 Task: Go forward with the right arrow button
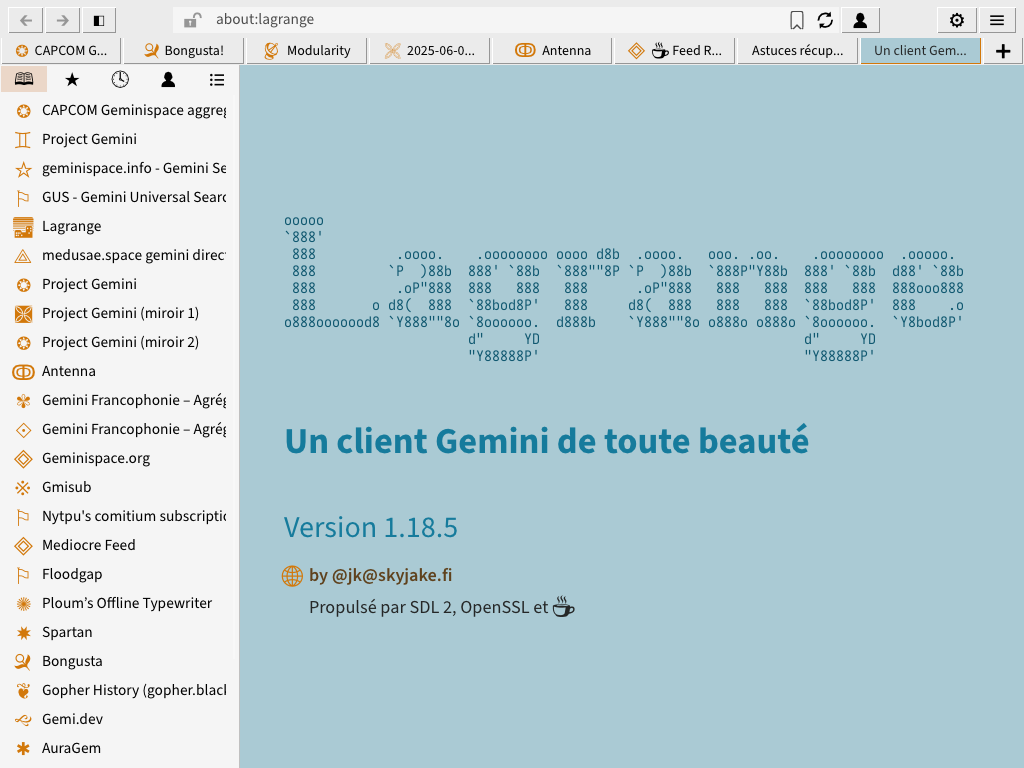(62, 20)
